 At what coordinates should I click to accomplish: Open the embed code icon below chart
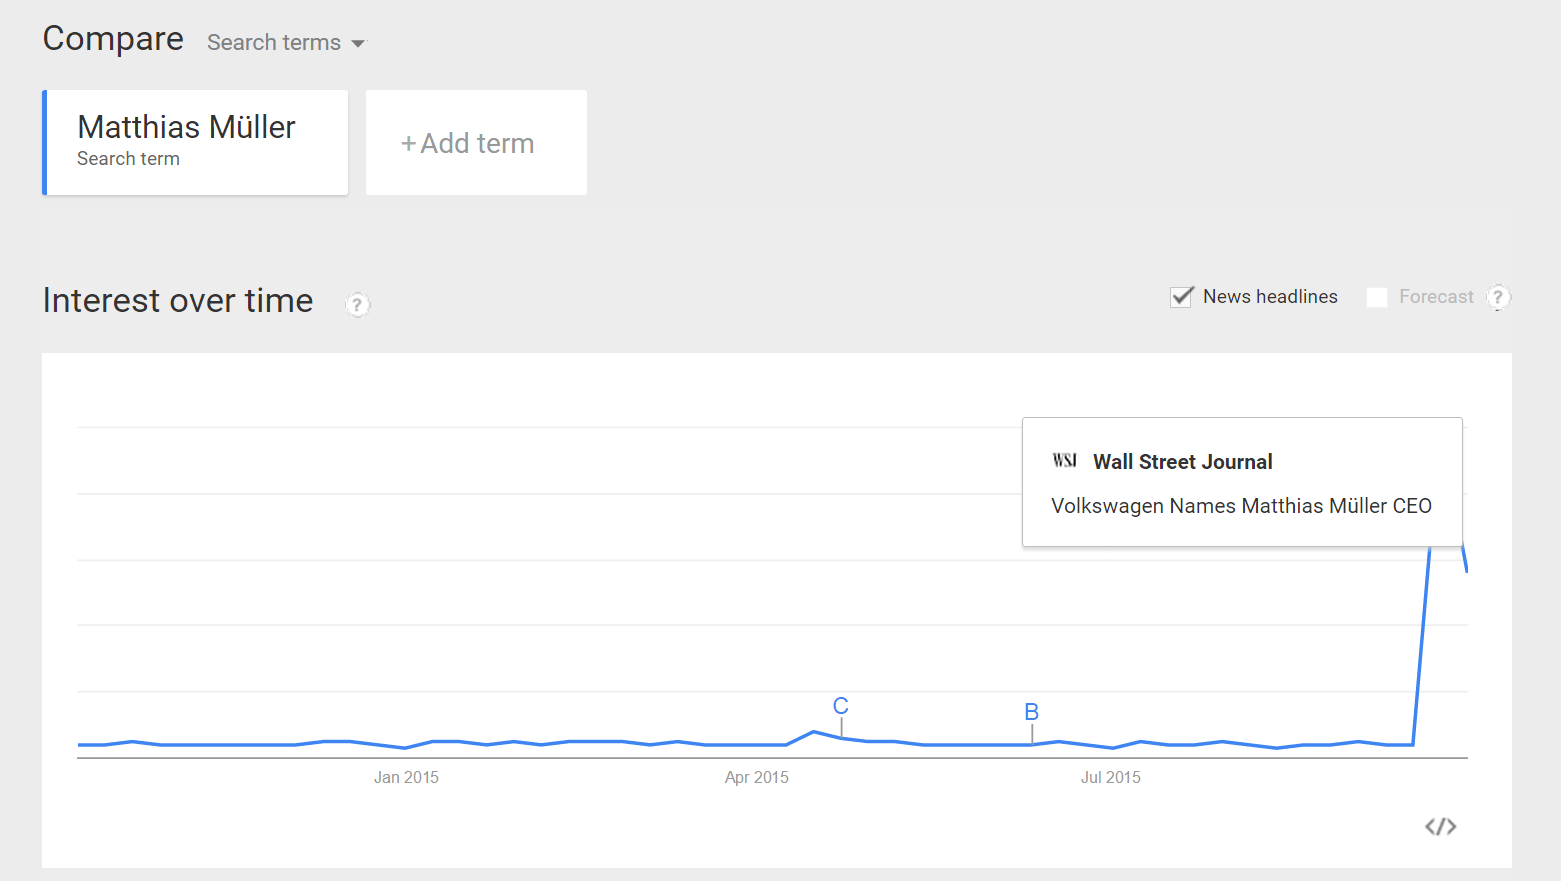(1440, 826)
